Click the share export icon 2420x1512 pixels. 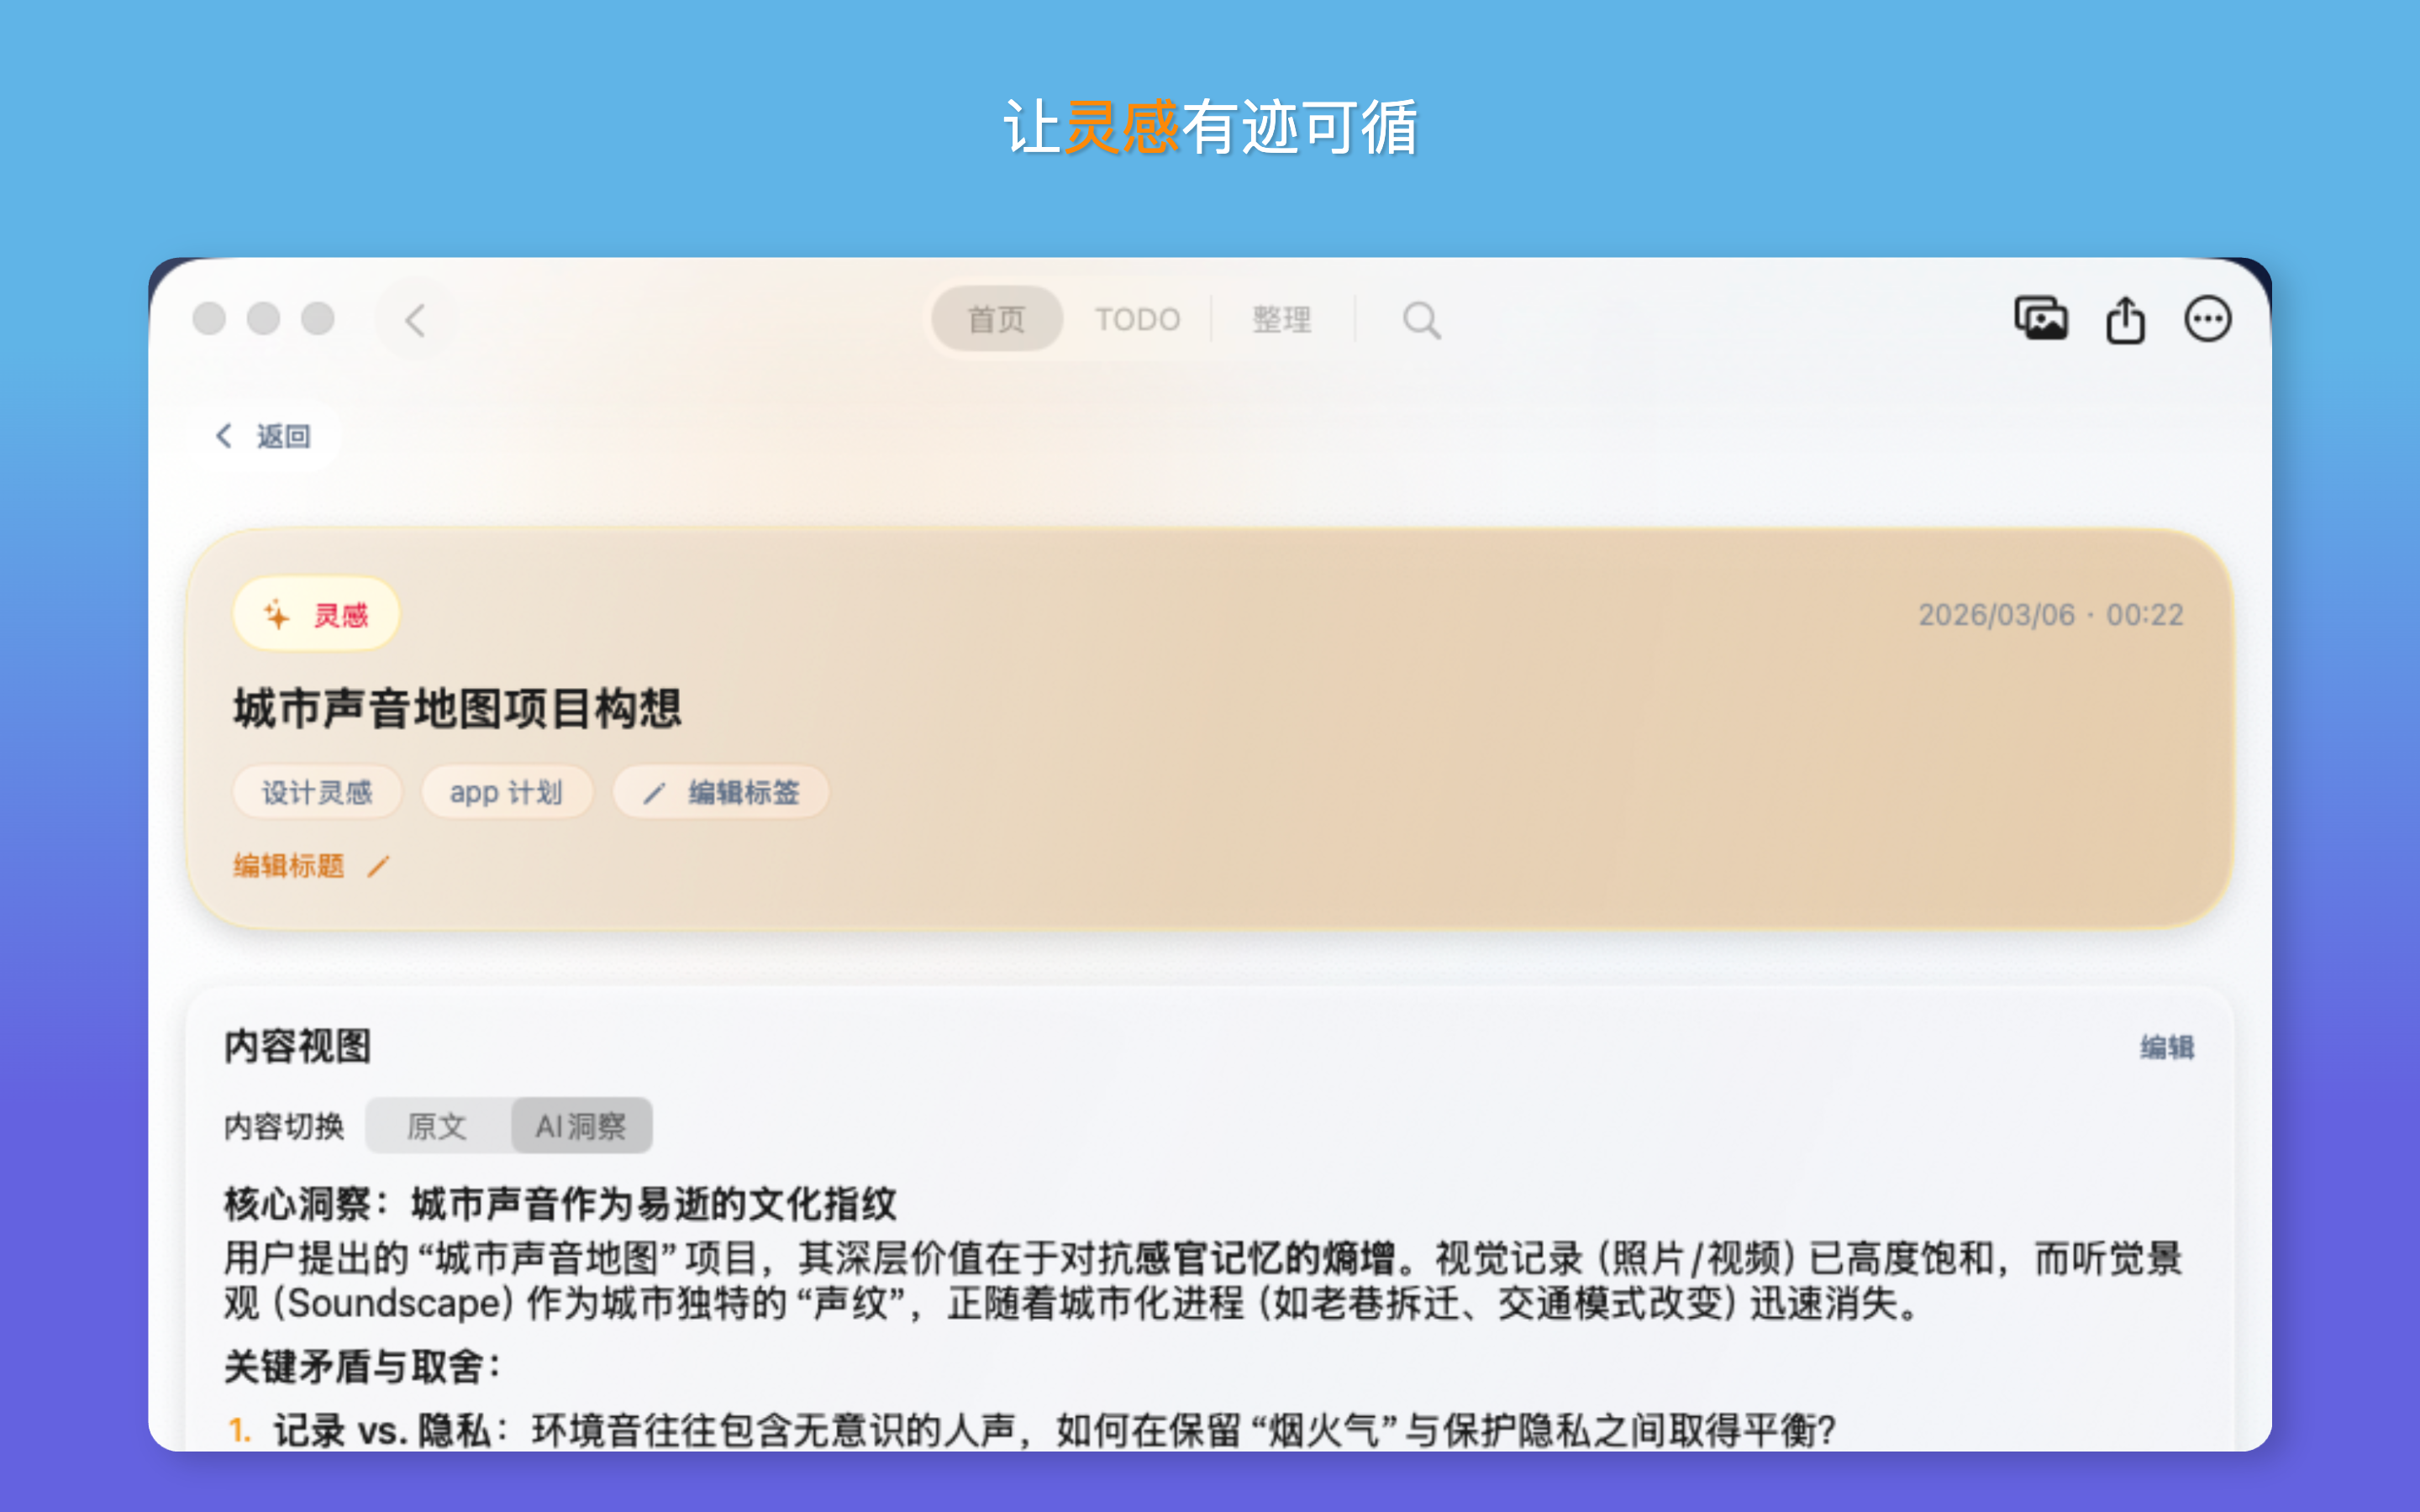coord(2125,320)
